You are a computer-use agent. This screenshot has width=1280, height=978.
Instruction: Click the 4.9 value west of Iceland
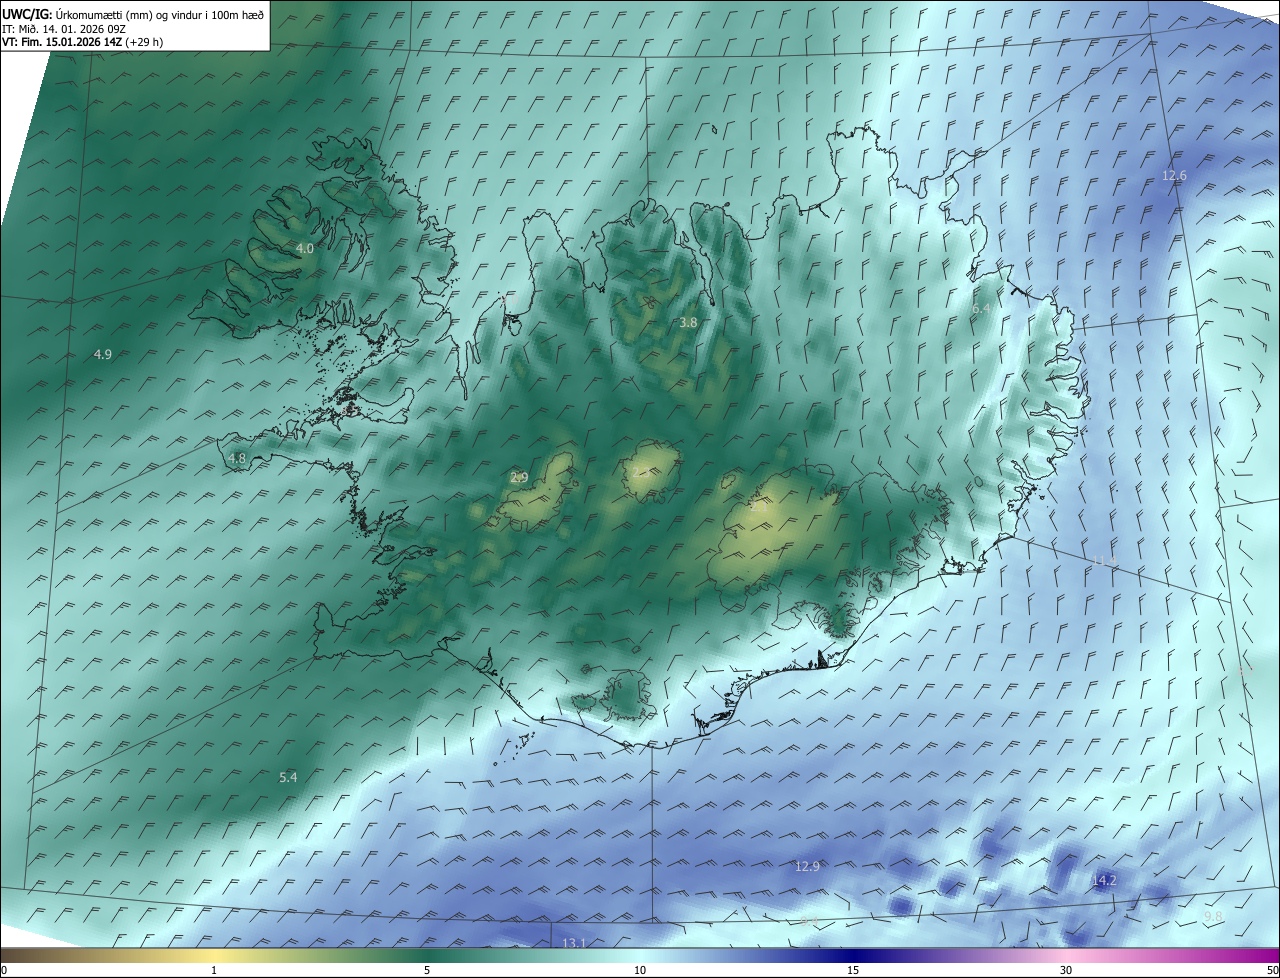point(102,354)
